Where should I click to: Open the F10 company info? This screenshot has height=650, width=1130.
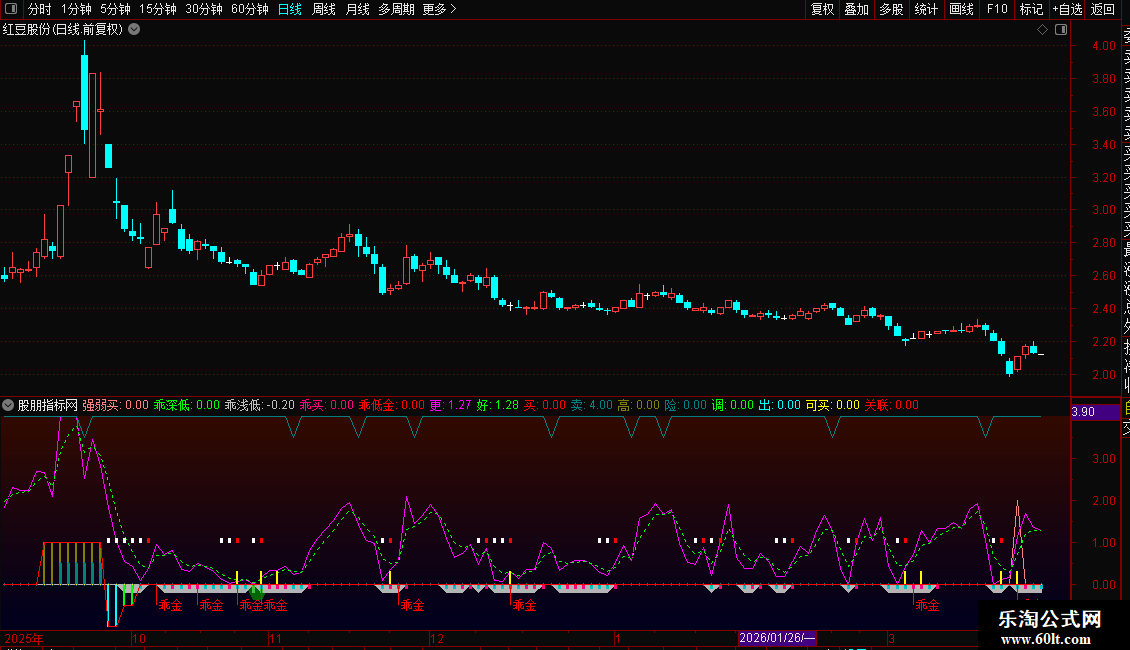(x=997, y=9)
